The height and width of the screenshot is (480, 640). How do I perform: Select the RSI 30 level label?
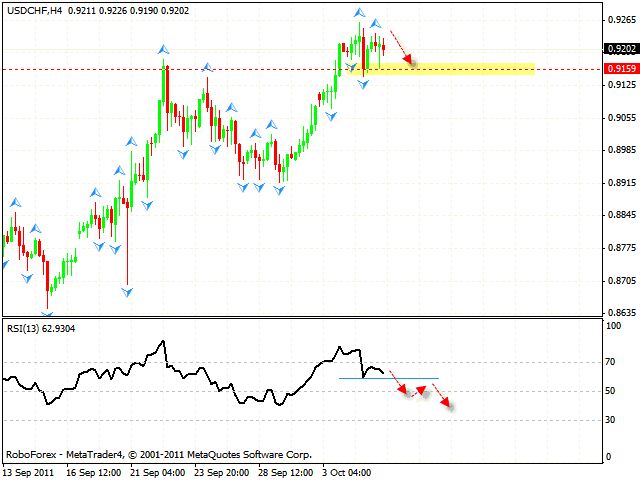click(x=608, y=419)
